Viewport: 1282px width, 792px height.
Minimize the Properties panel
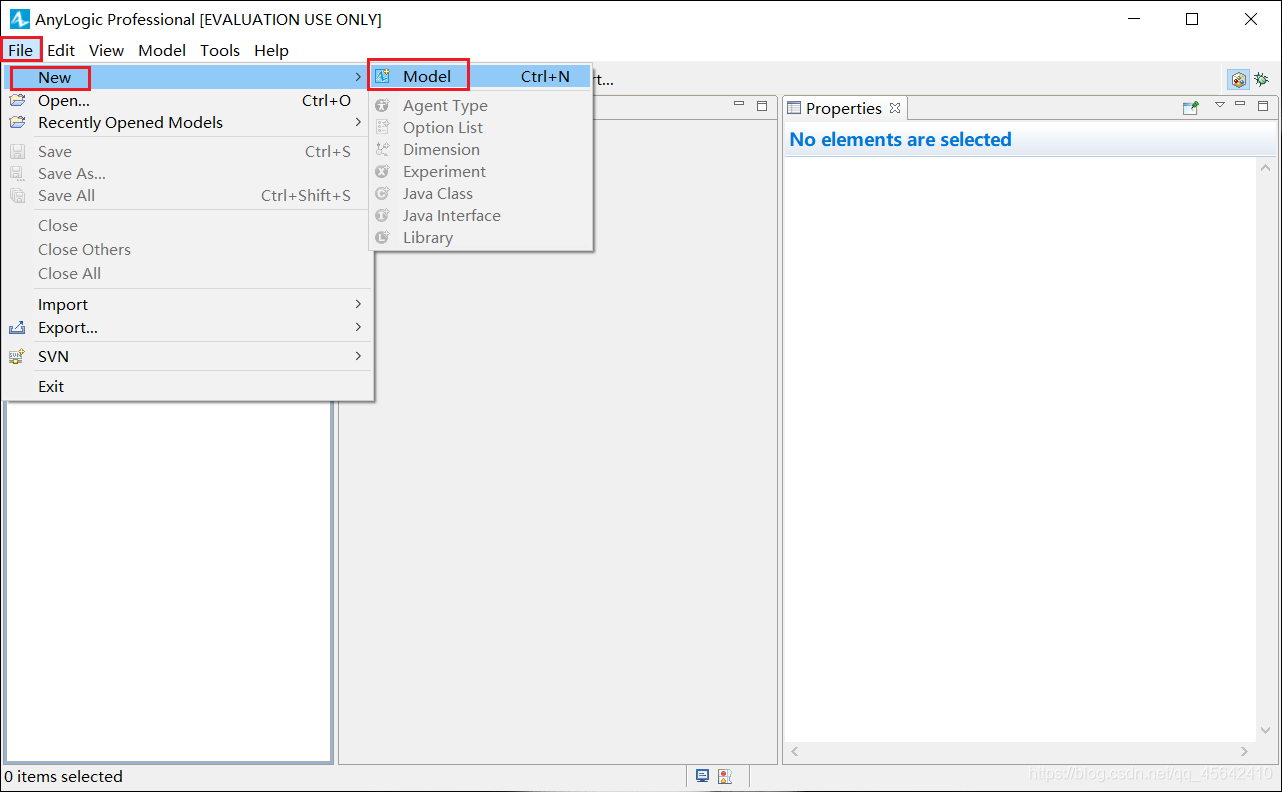tap(1240, 104)
